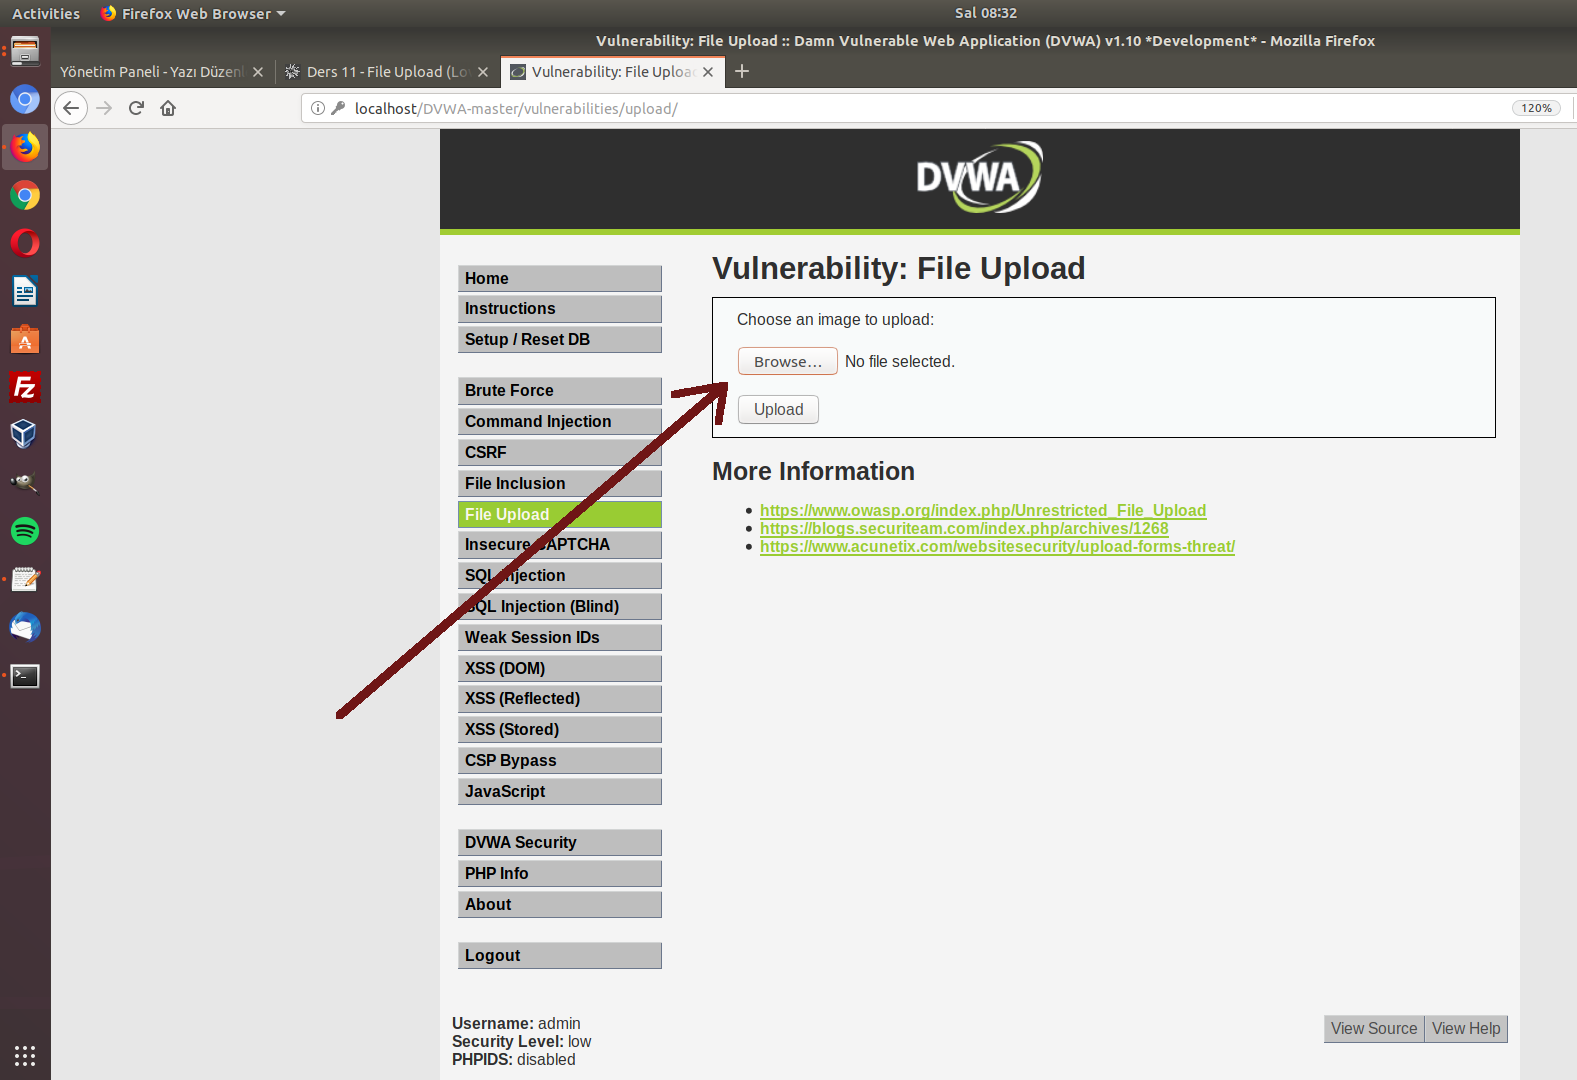
Task: Open the Activities overview
Action: pyautogui.click(x=46, y=13)
